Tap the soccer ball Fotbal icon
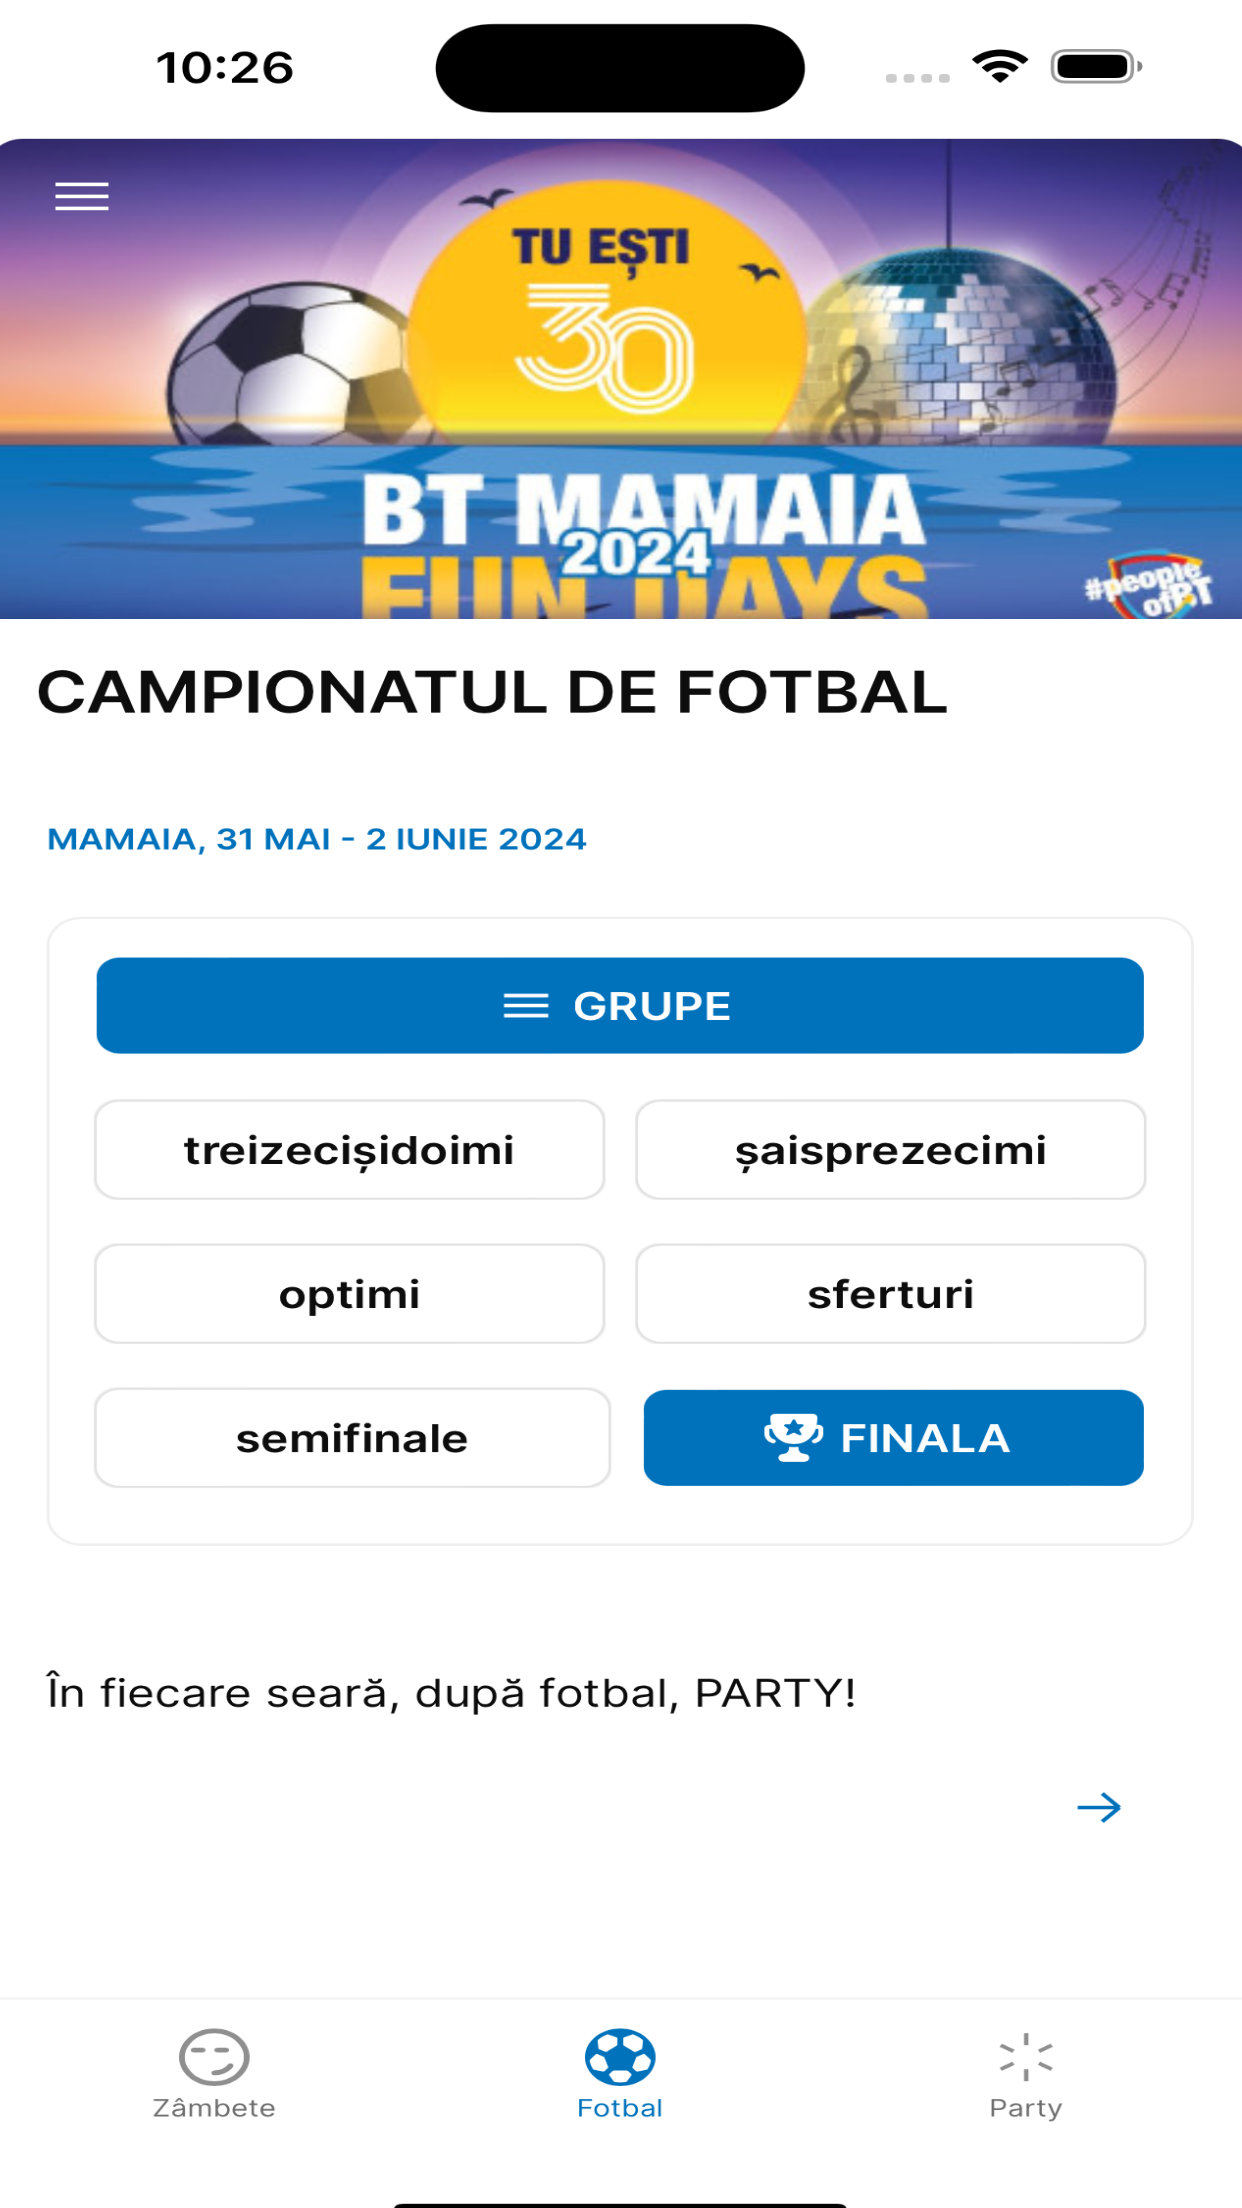The image size is (1242, 2208). [x=620, y=2056]
